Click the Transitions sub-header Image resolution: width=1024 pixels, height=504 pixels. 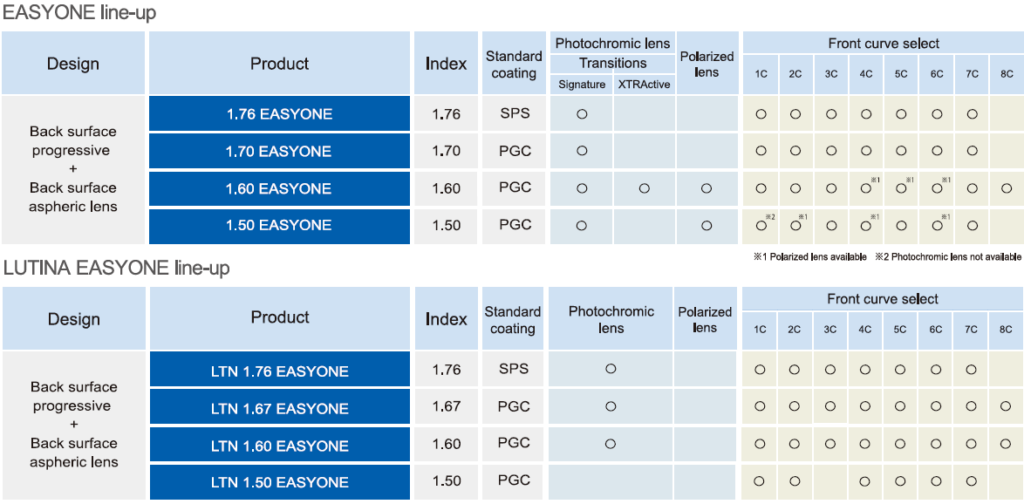point(613,63)
